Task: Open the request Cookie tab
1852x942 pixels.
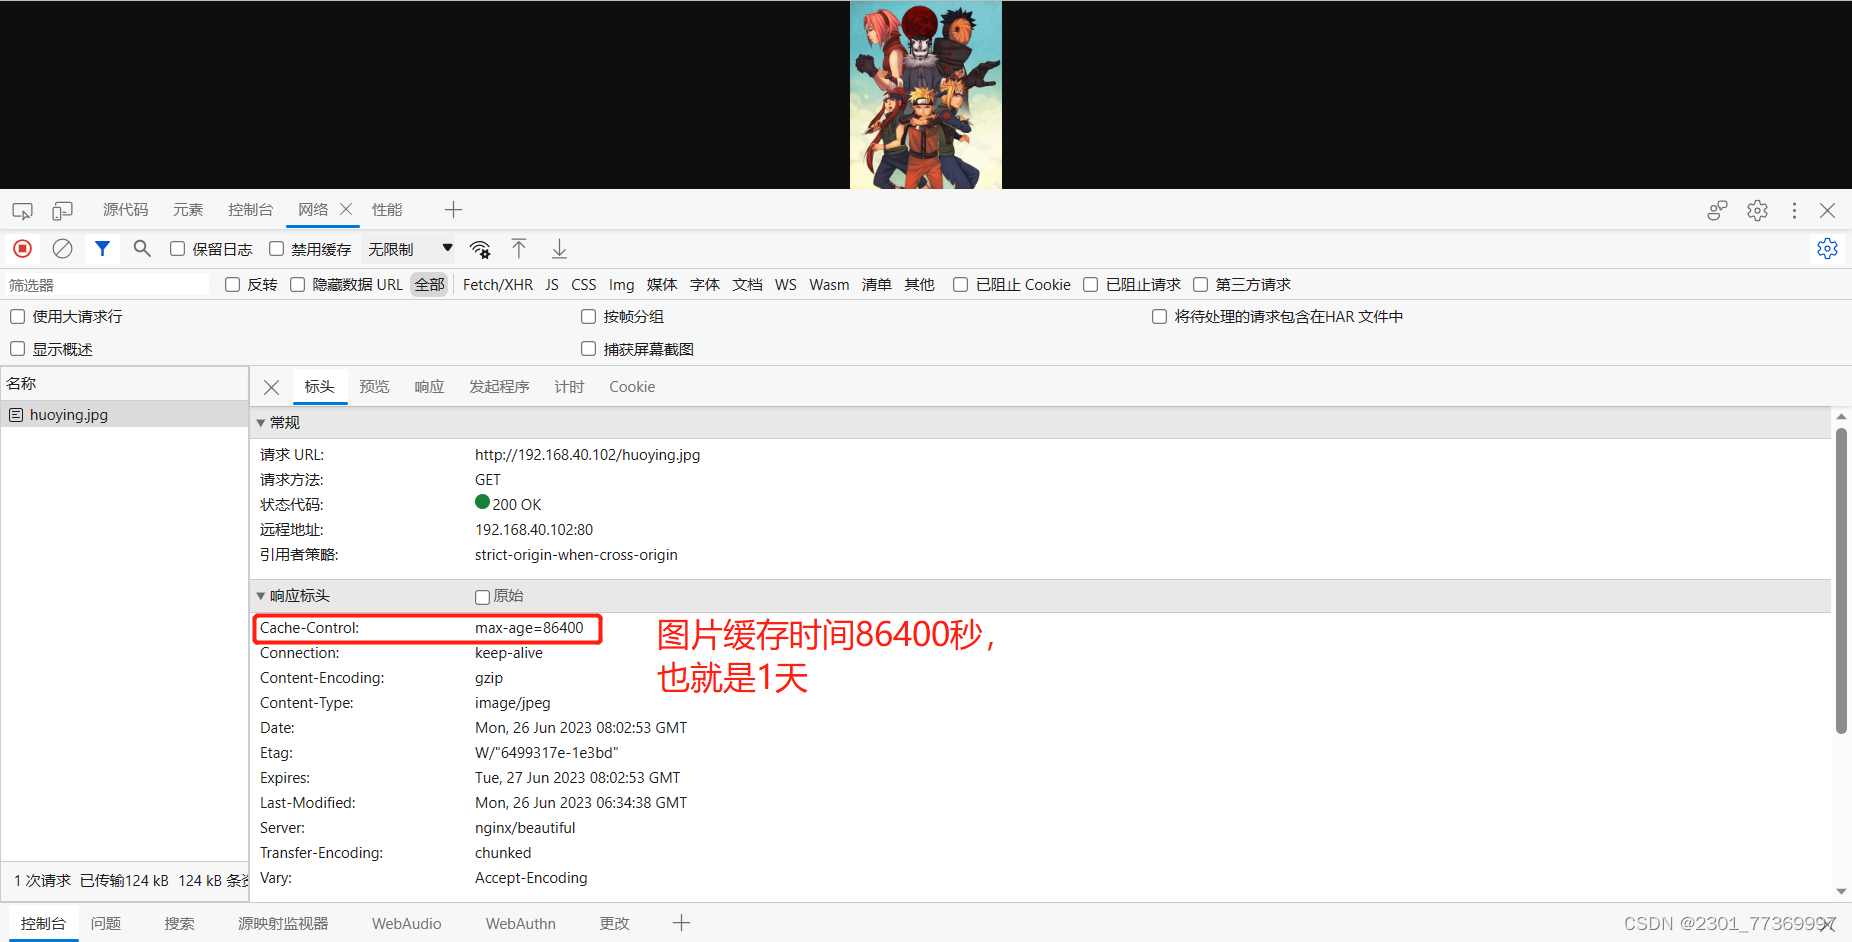Action: click(632, 387)
